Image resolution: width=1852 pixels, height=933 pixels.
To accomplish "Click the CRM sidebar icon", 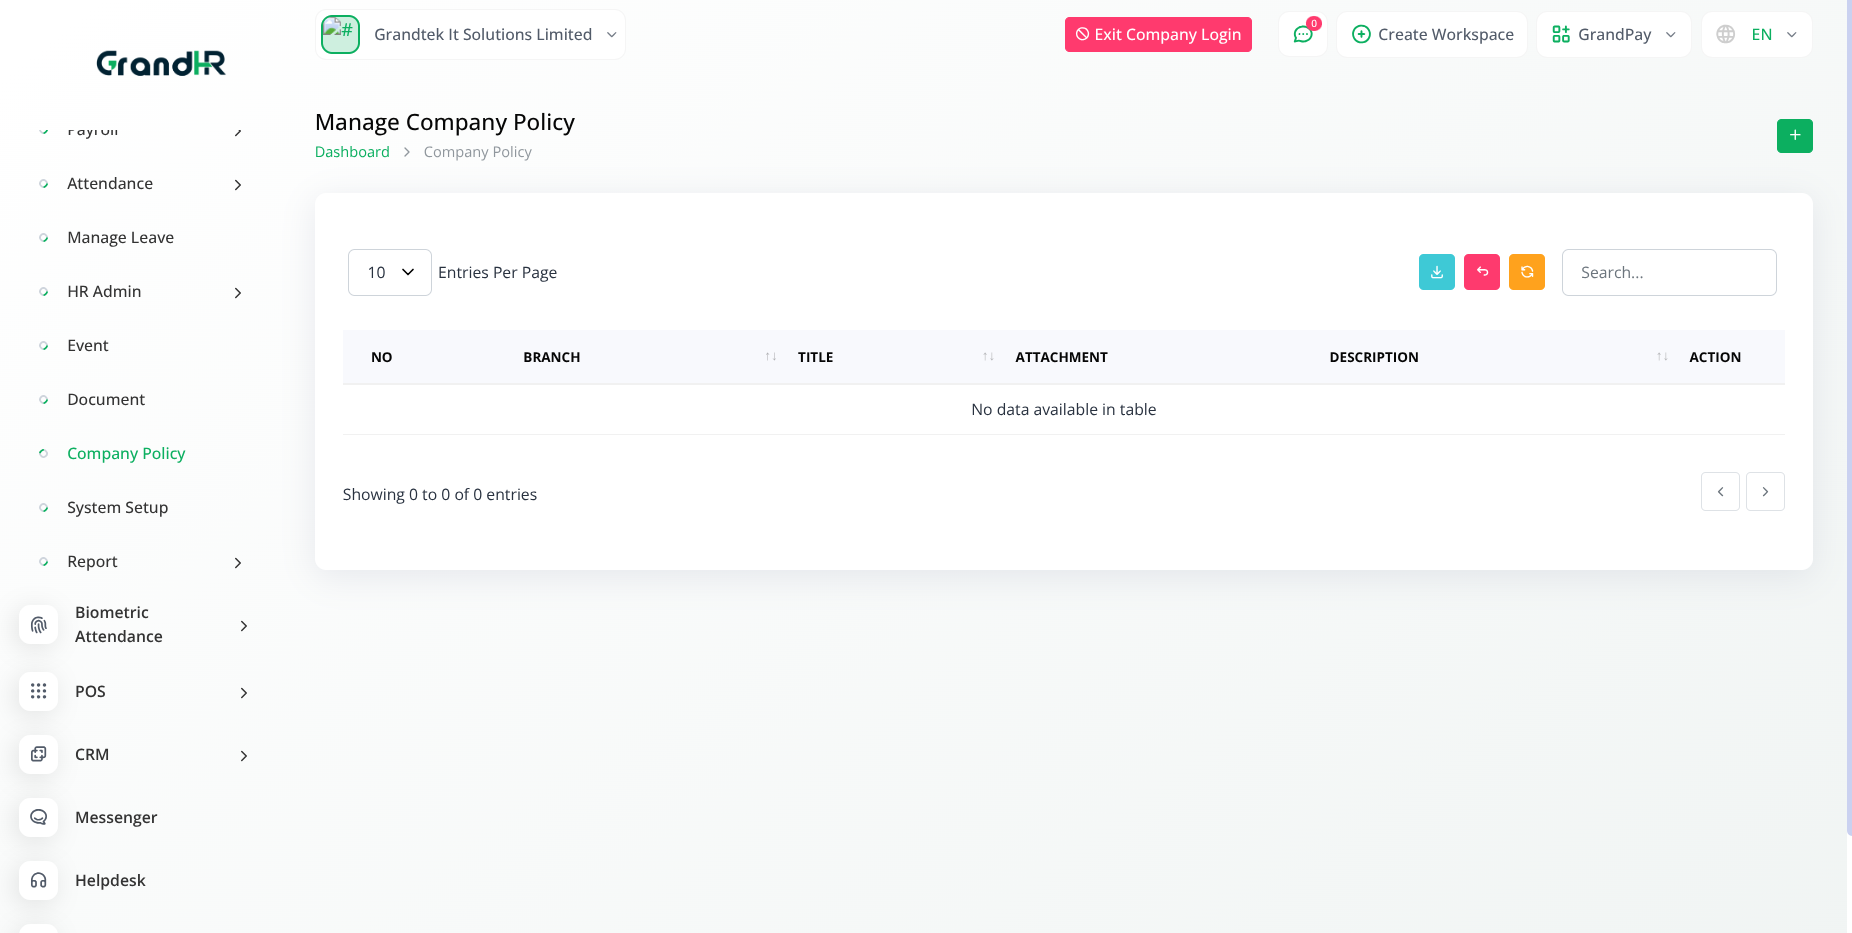I will point(39,754).
